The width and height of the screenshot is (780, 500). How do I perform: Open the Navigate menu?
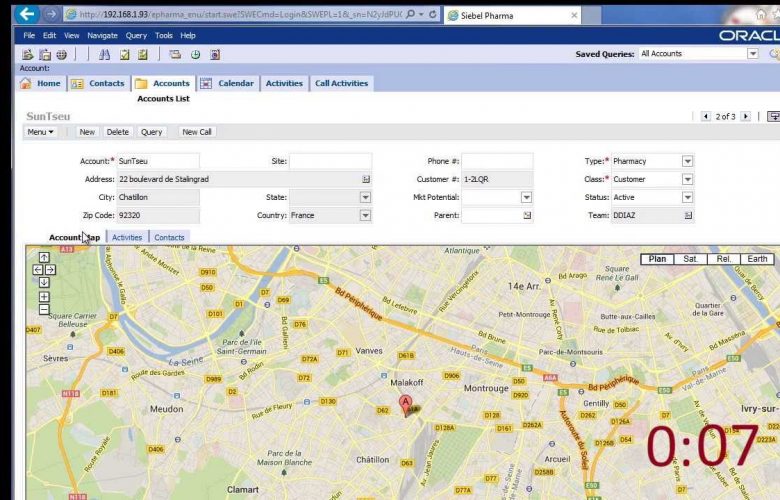102,35
